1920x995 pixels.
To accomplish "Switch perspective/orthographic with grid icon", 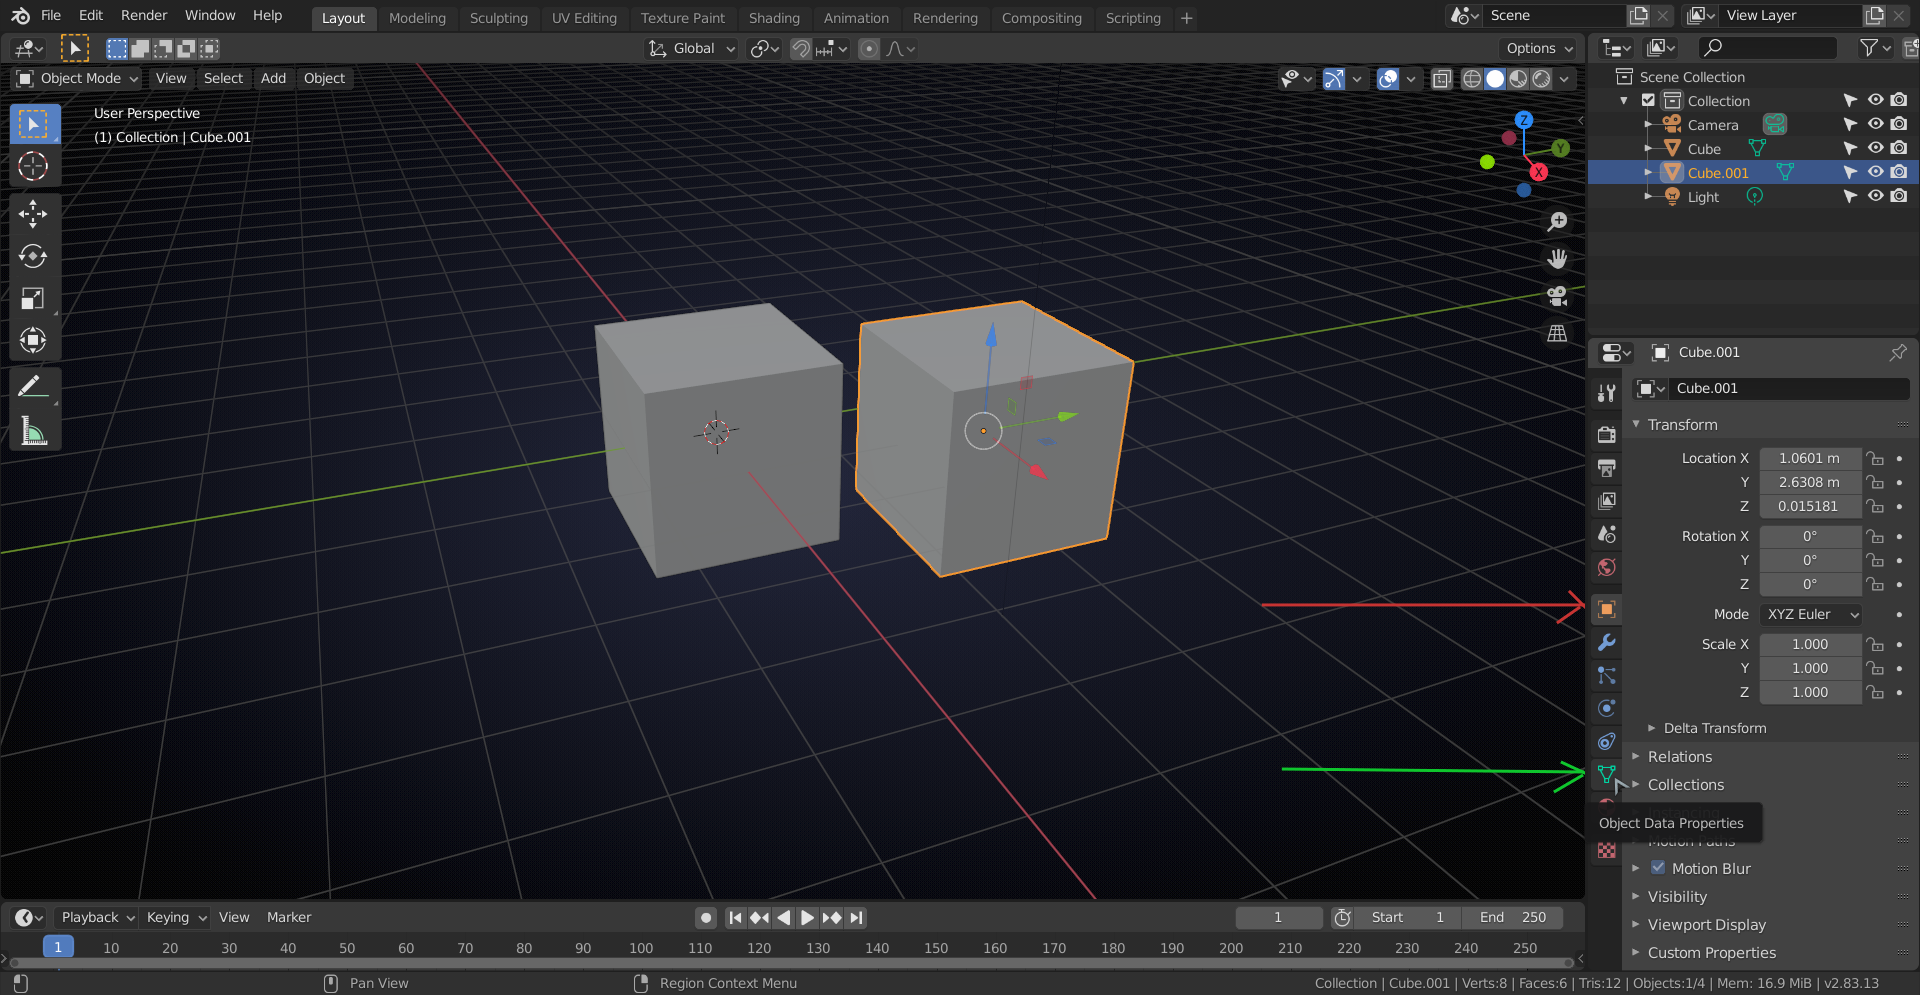I will [x=1557, y=333].
